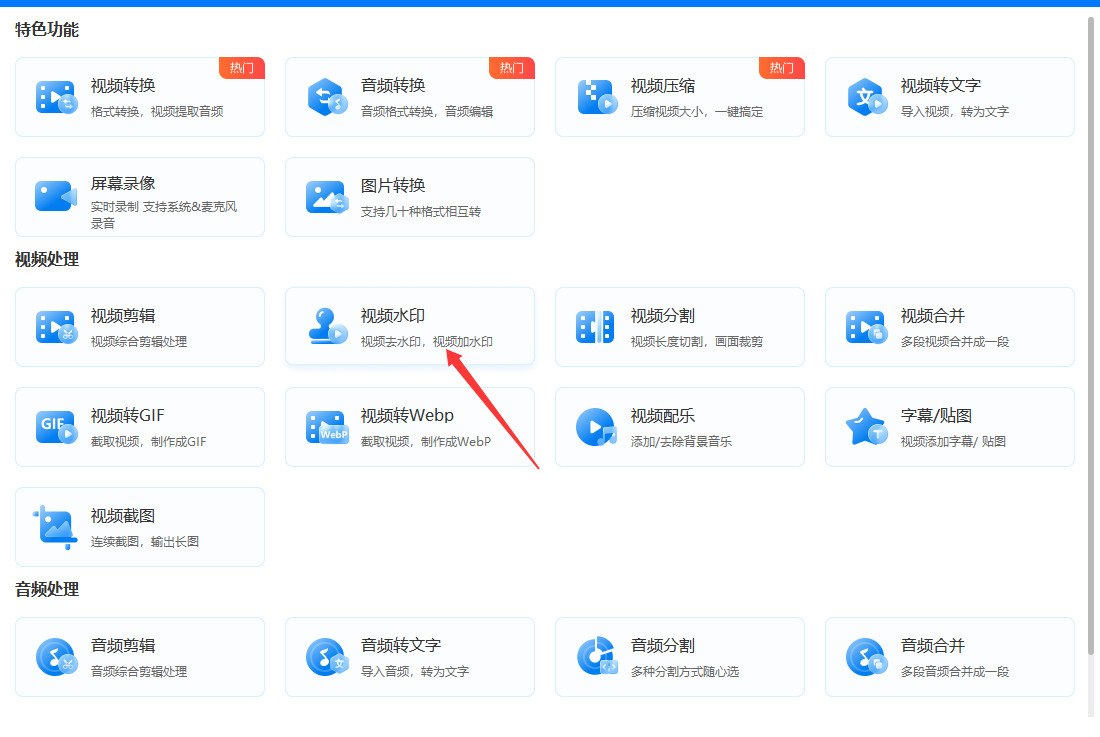Click the text '导入音频，转为文字'
1100x737 pixels.
point(415,672)
